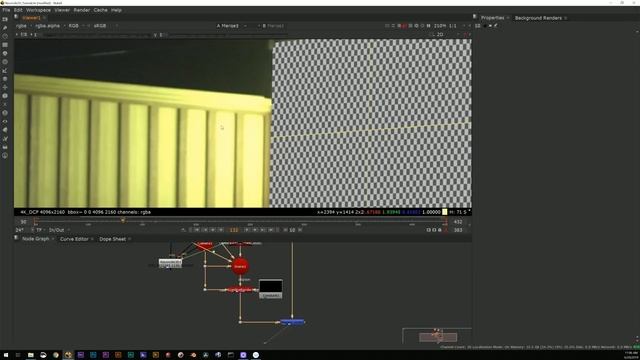Select the Properties tab
Viewport: 640px width, 360px height.
[492, 18]
